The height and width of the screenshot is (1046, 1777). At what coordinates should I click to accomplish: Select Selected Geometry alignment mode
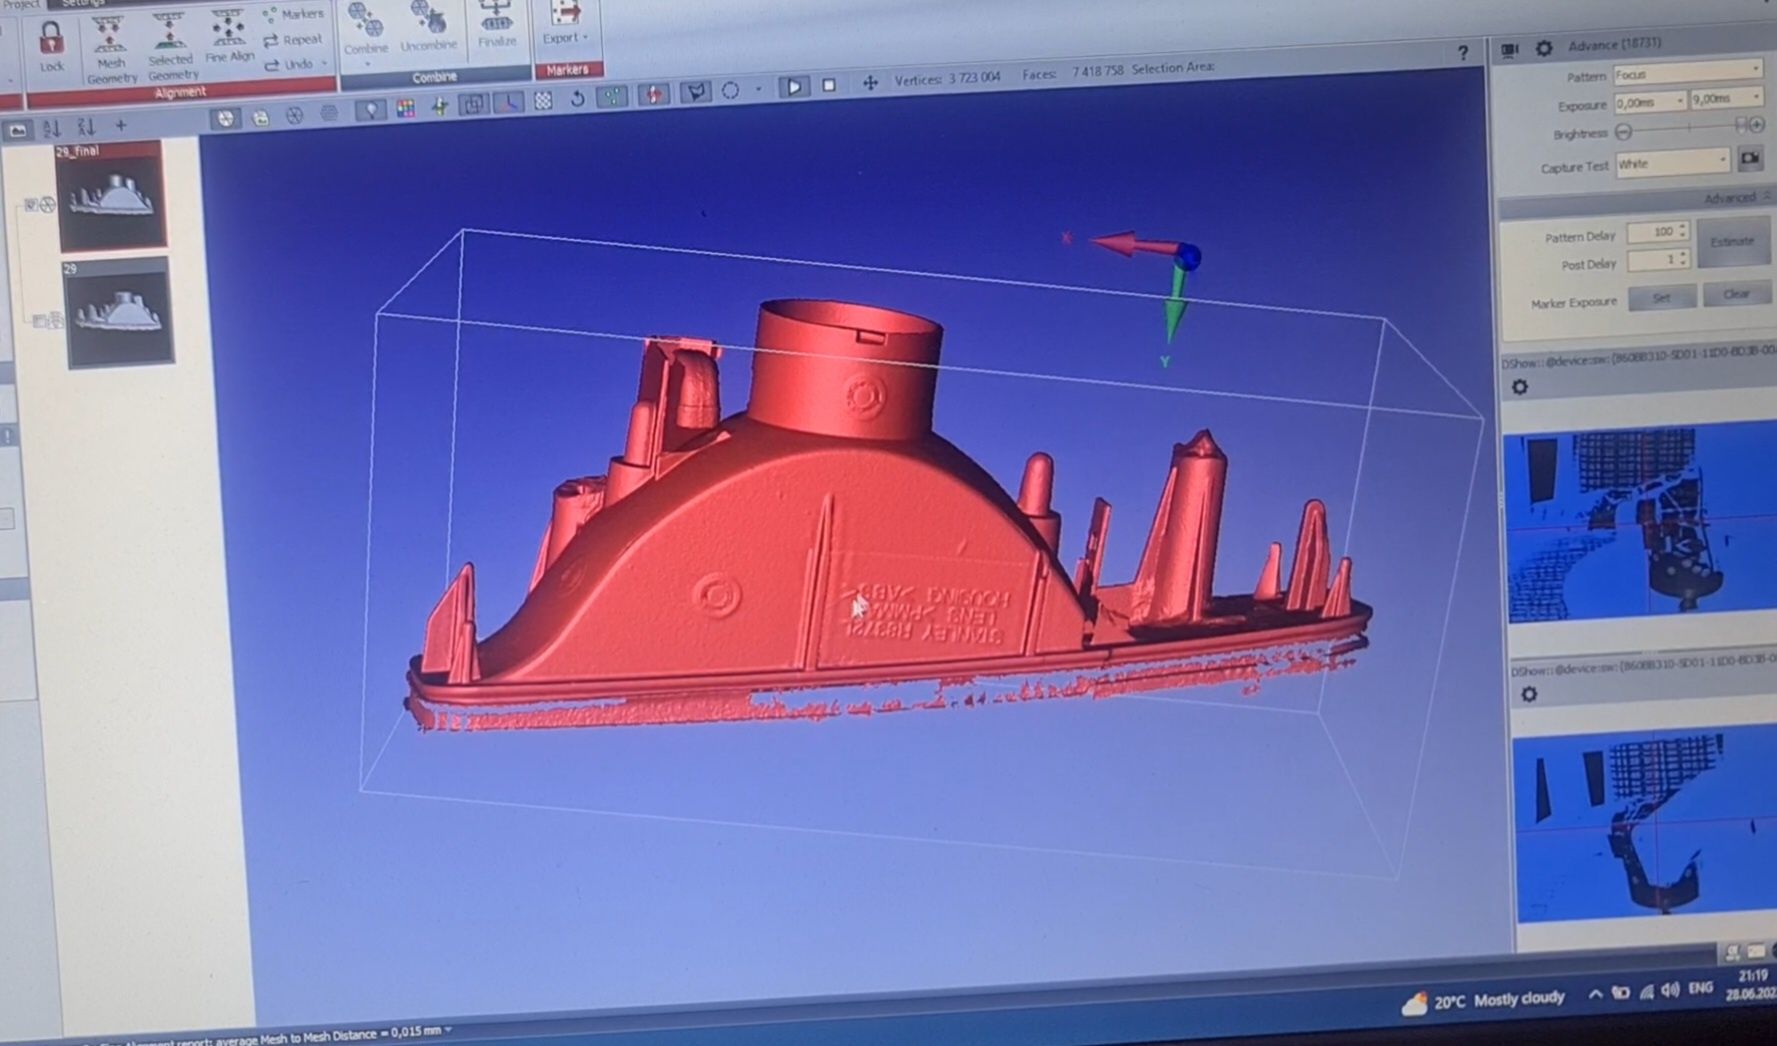(x=172, y=48)
